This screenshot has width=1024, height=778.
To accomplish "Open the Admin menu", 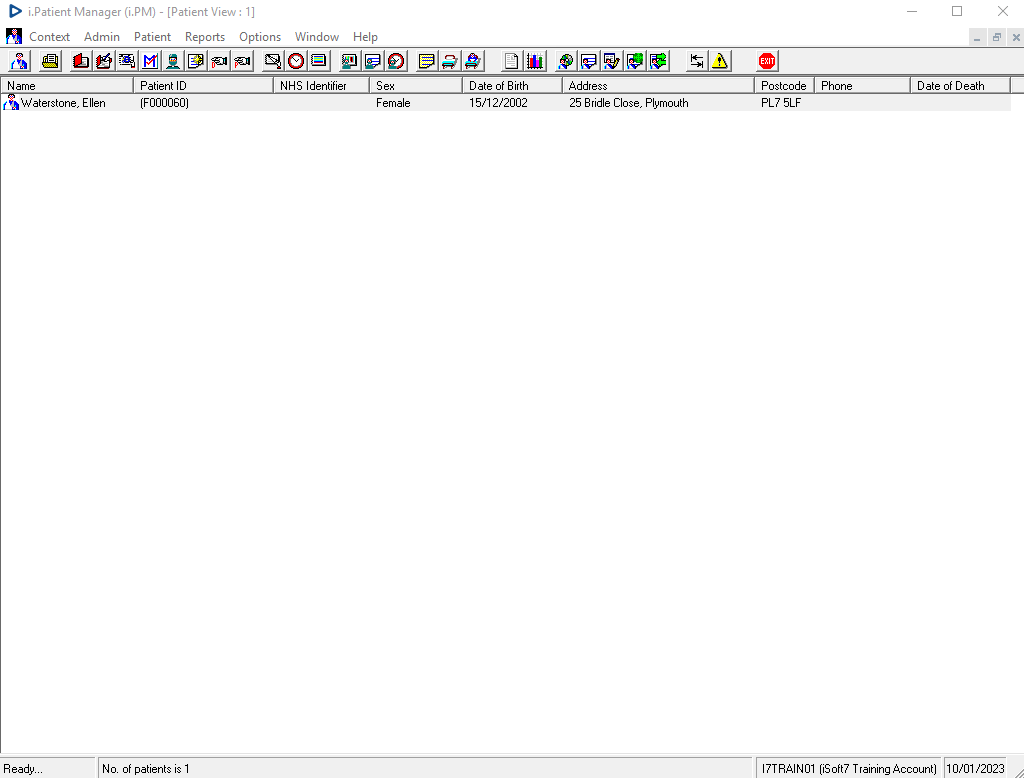I will tap(102, 37).
